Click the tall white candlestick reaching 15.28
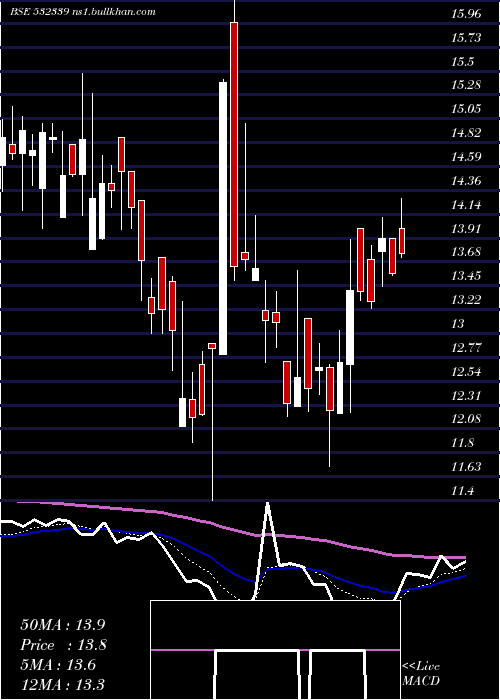This screenshot has height=700, width=500. point(223,218)
